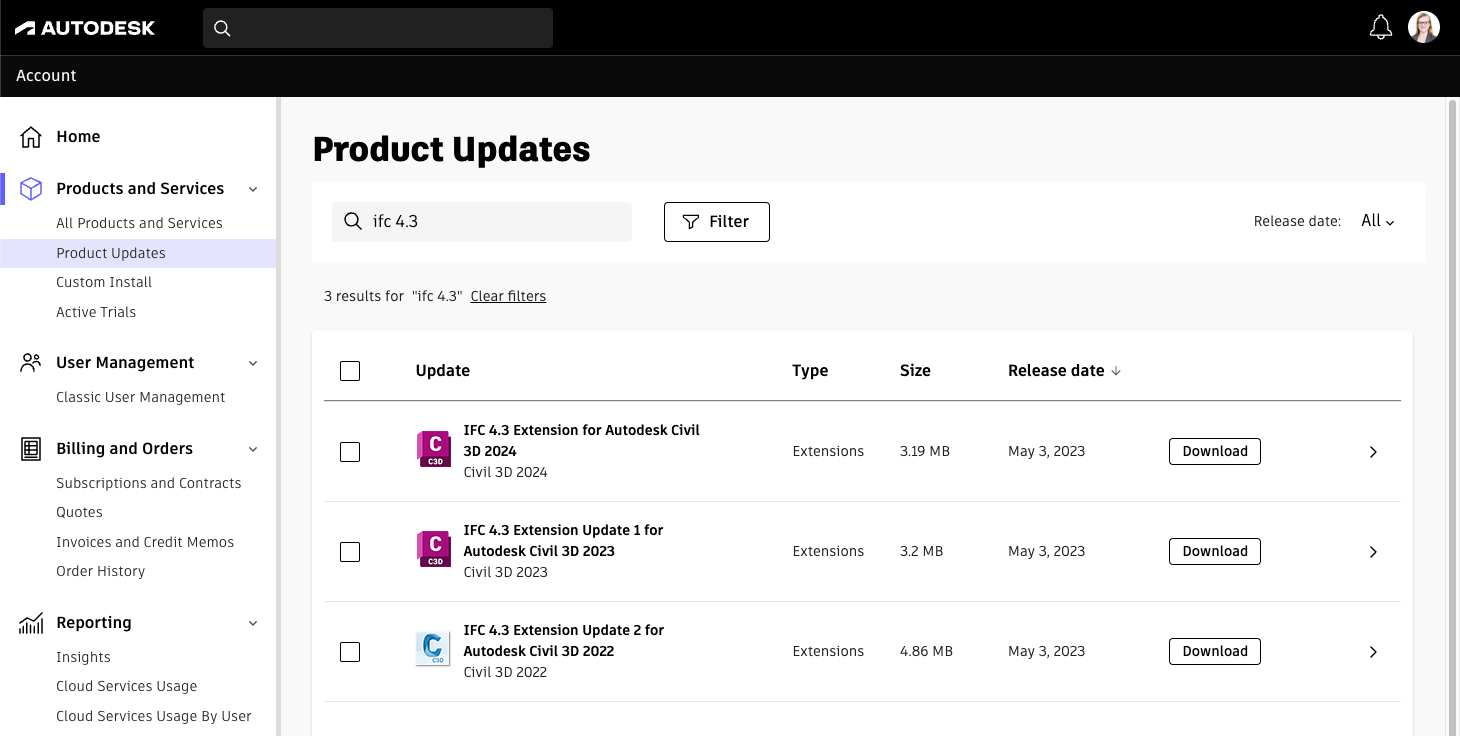Open the user profile avatar

1423,27
